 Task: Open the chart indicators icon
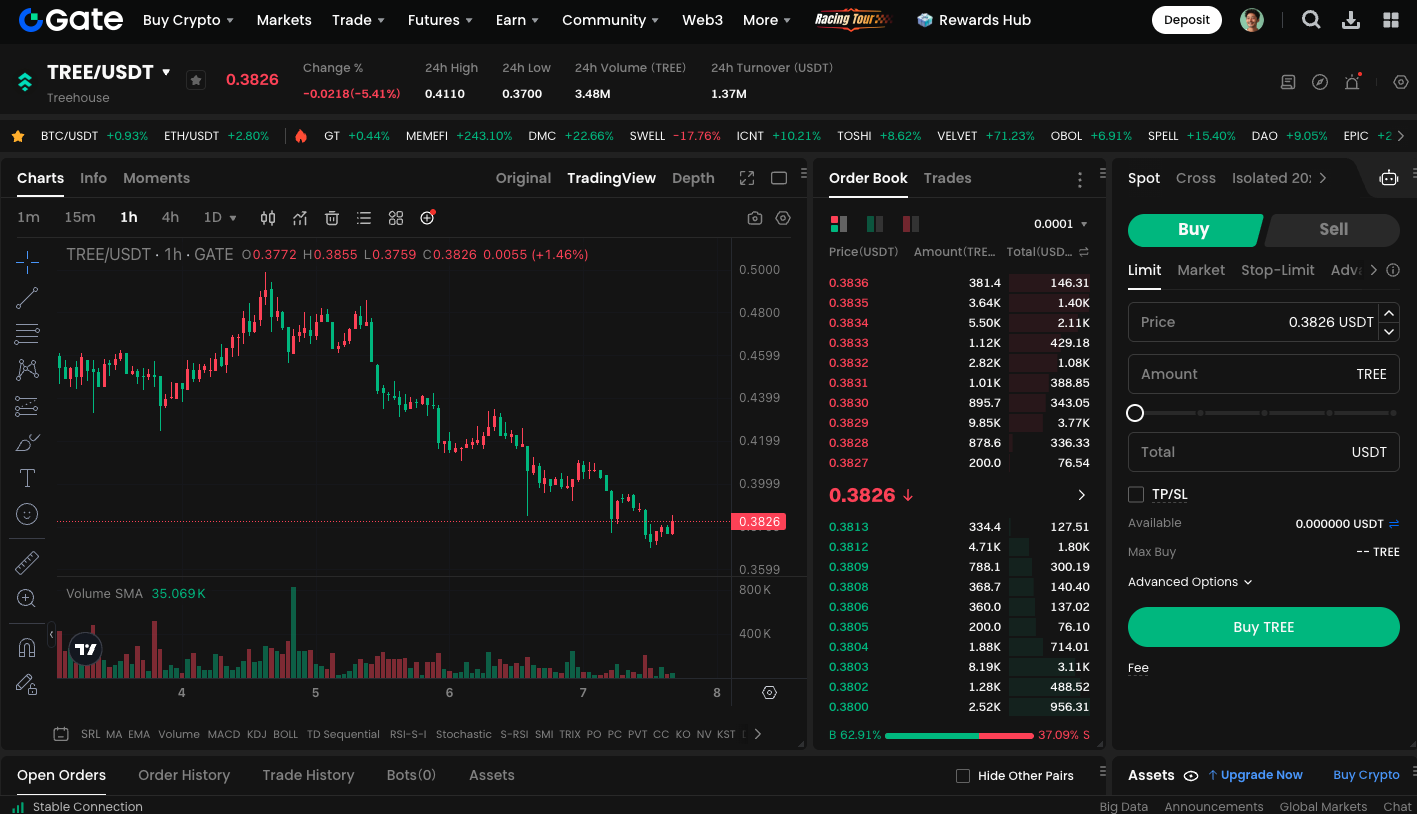[300, 218]
